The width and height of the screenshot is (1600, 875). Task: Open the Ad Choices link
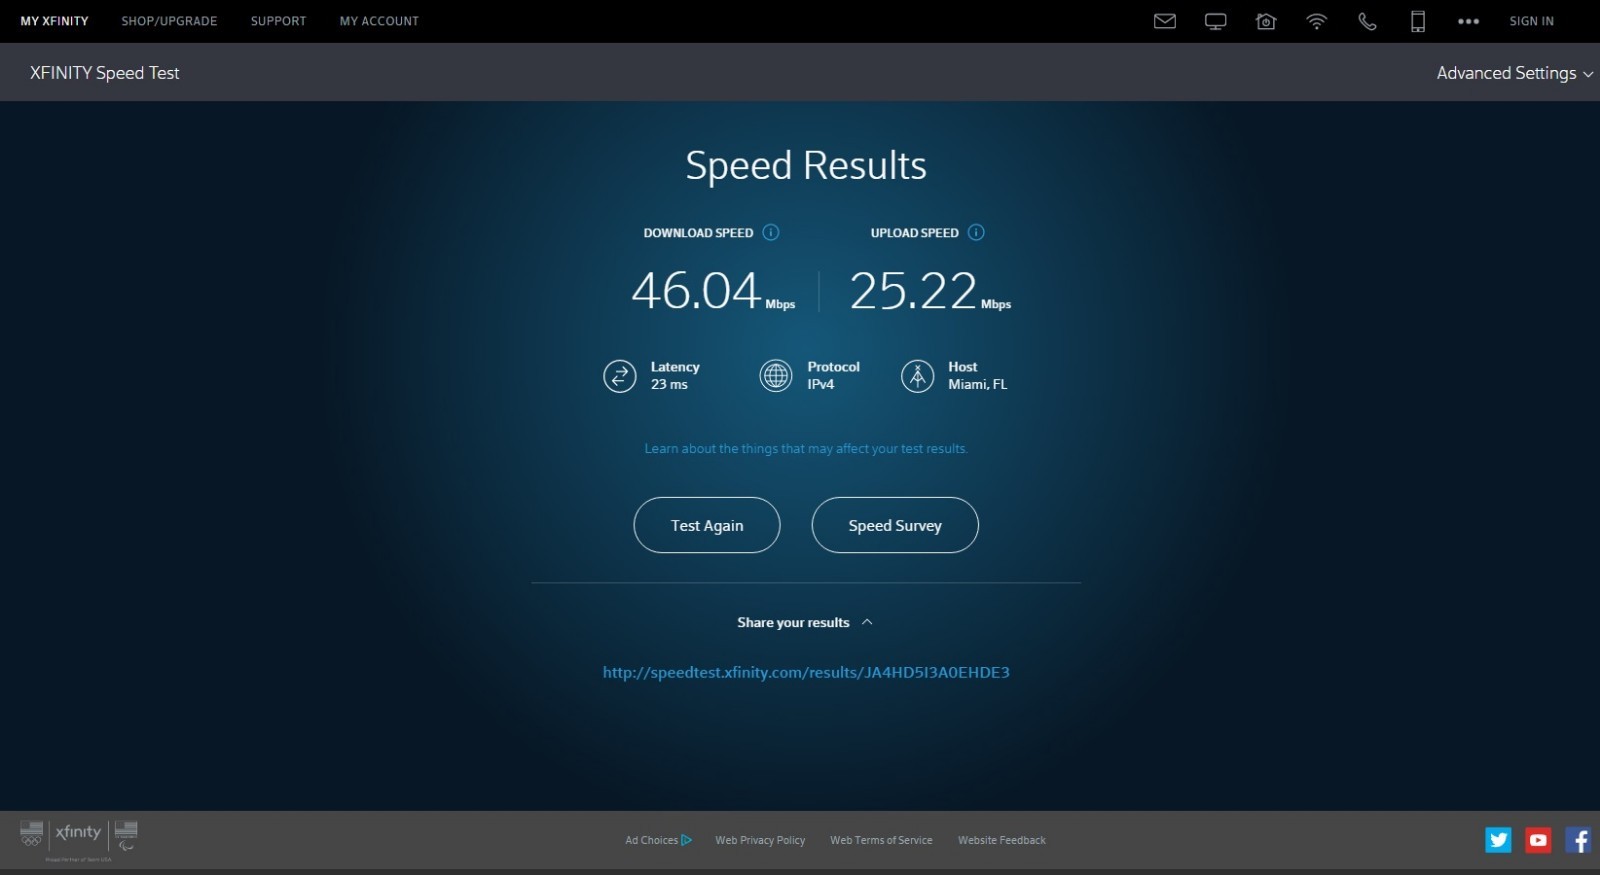click(658, 840)
